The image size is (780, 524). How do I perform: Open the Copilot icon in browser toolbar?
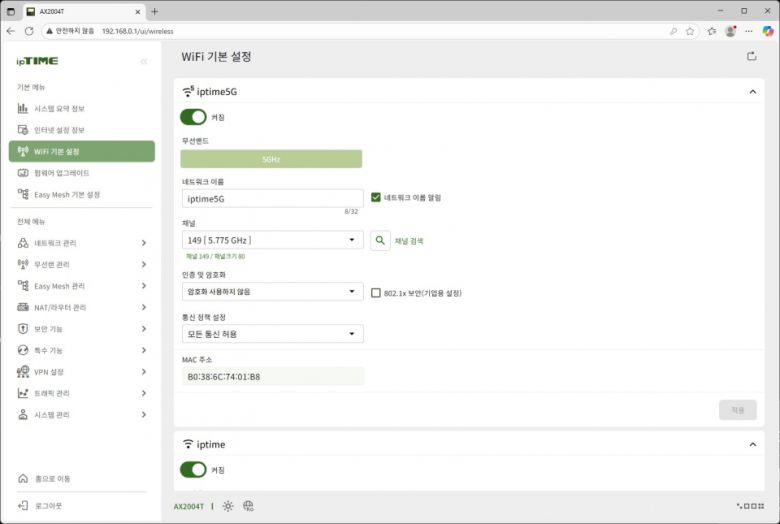point(768,31)
